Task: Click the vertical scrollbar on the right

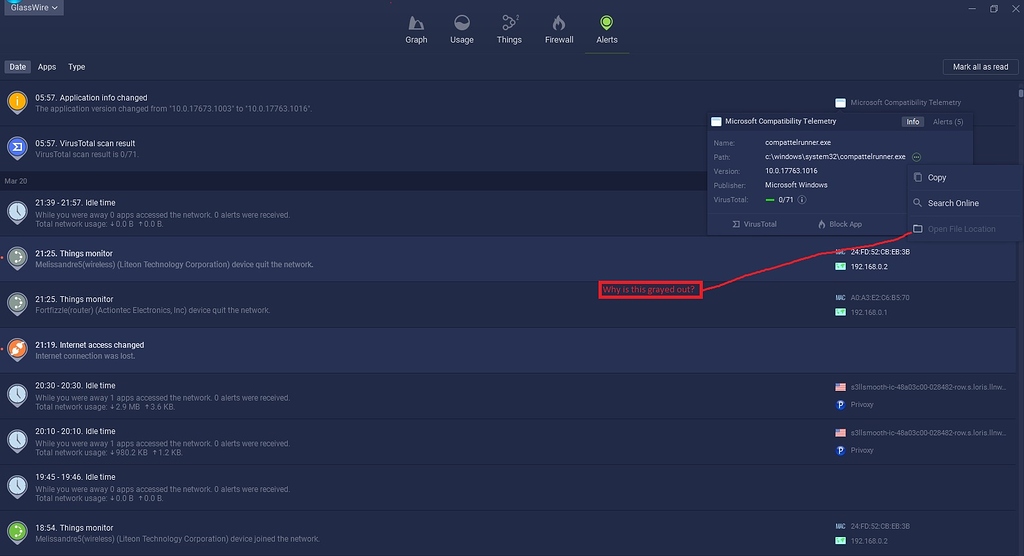Action: click(1020, 300)
